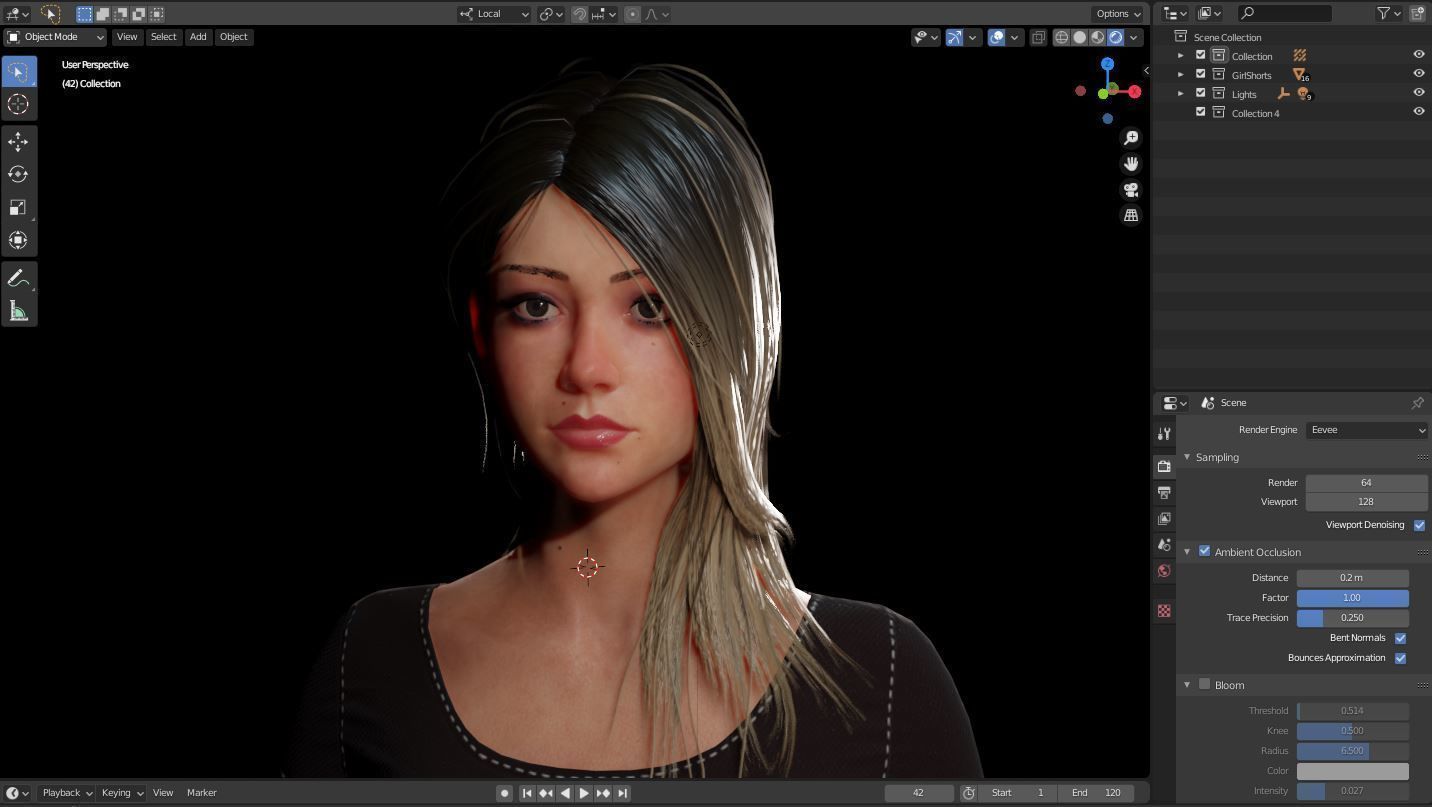
Task: Open the Scene properties tab
Action: click(x=1164, y=544)
